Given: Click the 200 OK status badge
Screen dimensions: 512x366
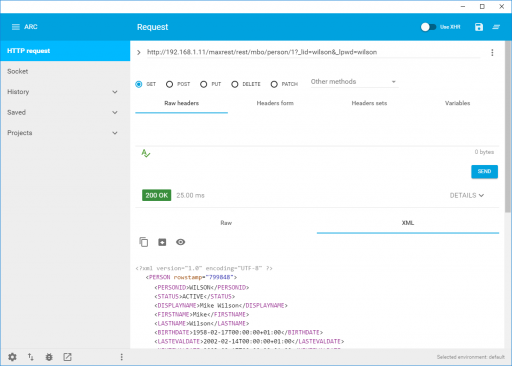Looking at the screenshot, I should click(x=156, y=195).
